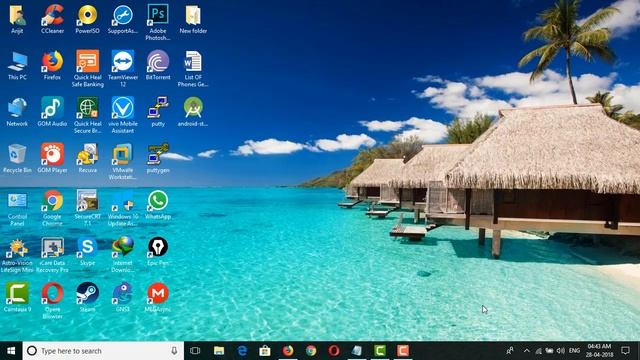This screenshot has height=360, width=640.
Task: Select the vivo Mobile Assistant icon
Action: pos(123,115)
